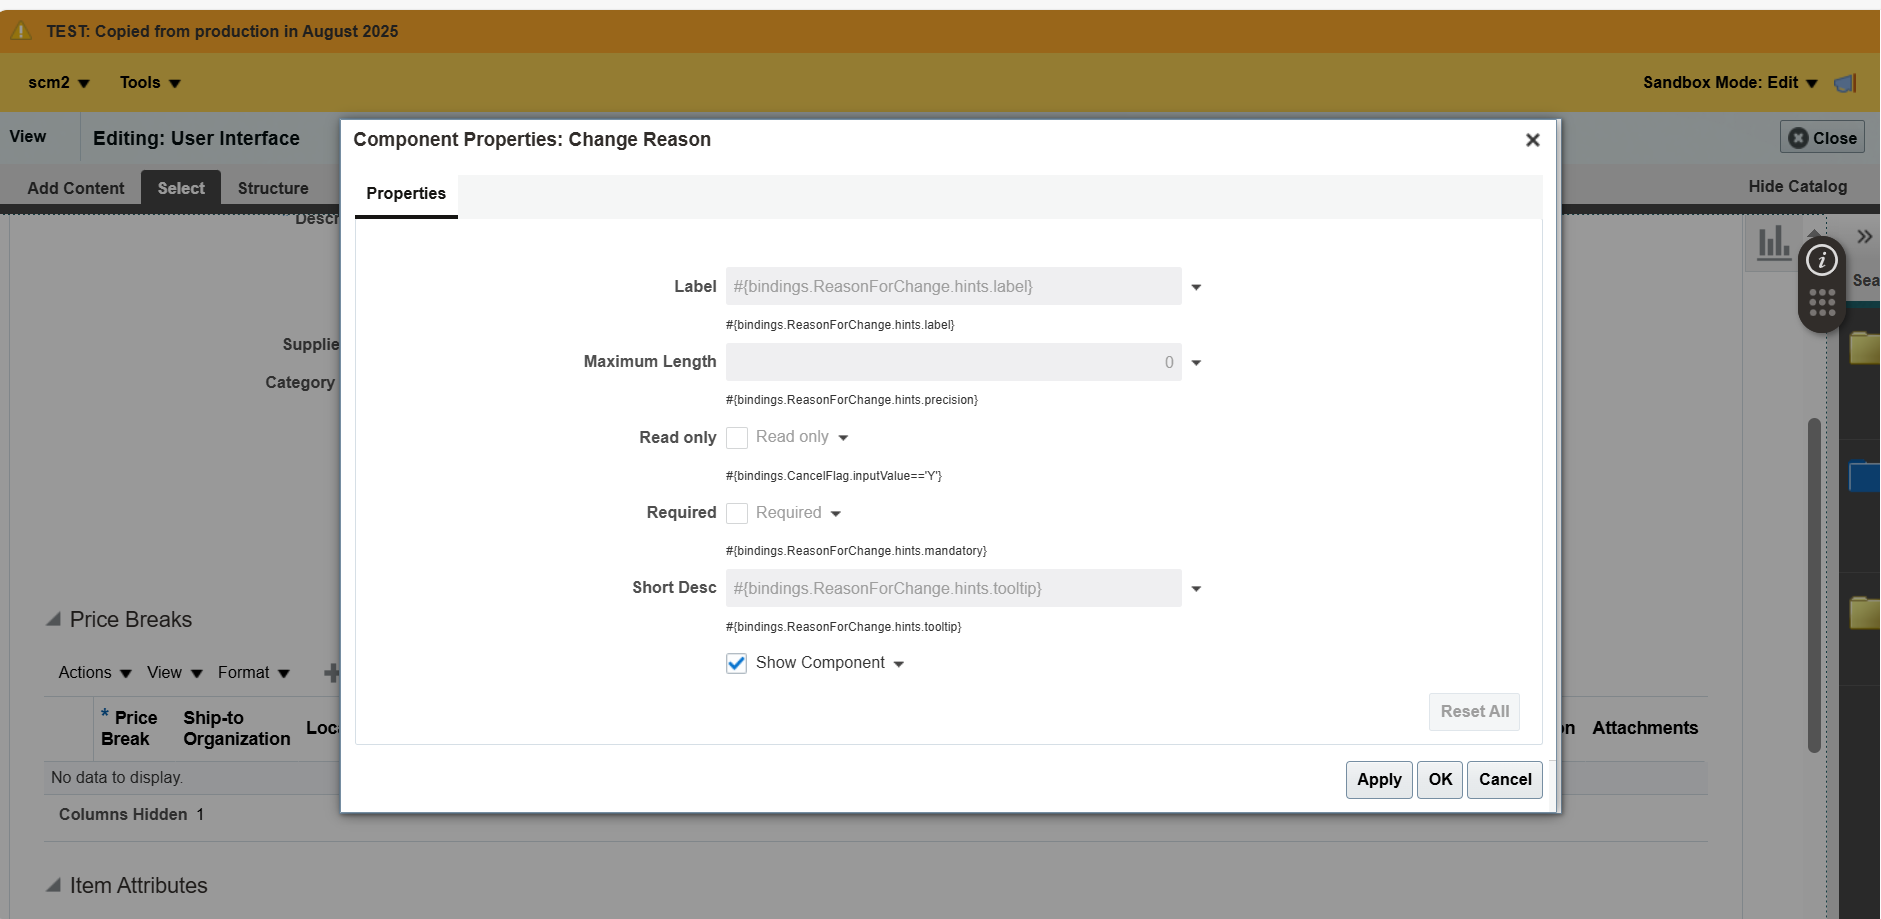Enable the Read only checkbox
This screenshot has height=919, width=1881.
[737, 438]
